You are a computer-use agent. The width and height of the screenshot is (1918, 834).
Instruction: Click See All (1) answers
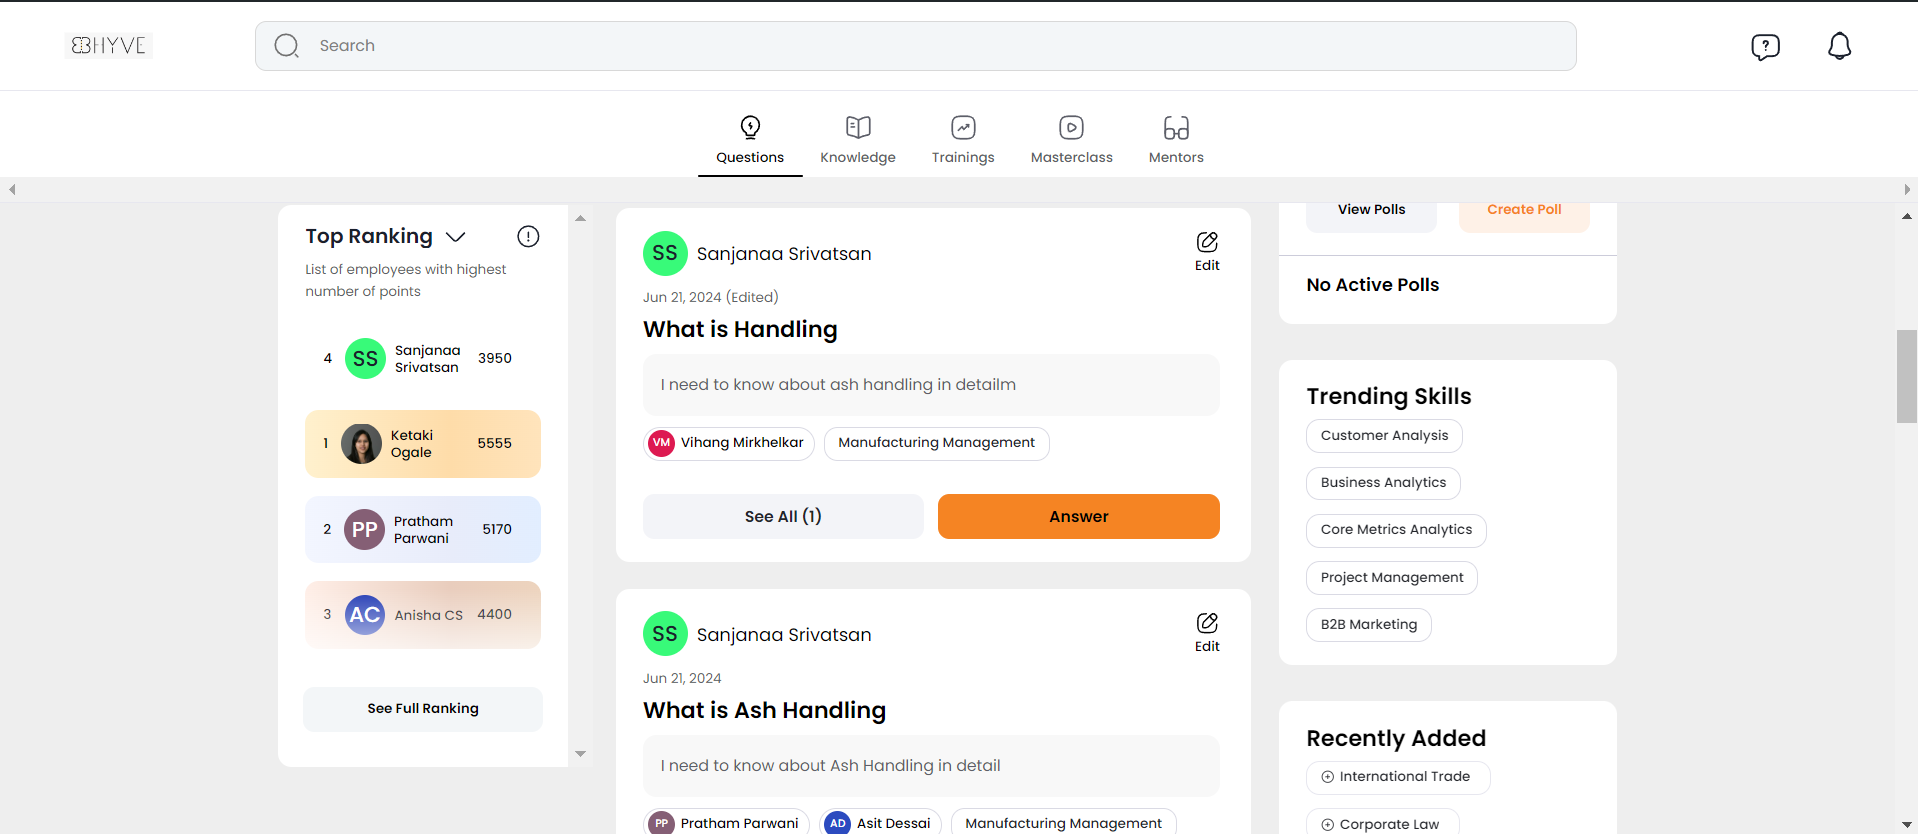[x=783, y=516]
